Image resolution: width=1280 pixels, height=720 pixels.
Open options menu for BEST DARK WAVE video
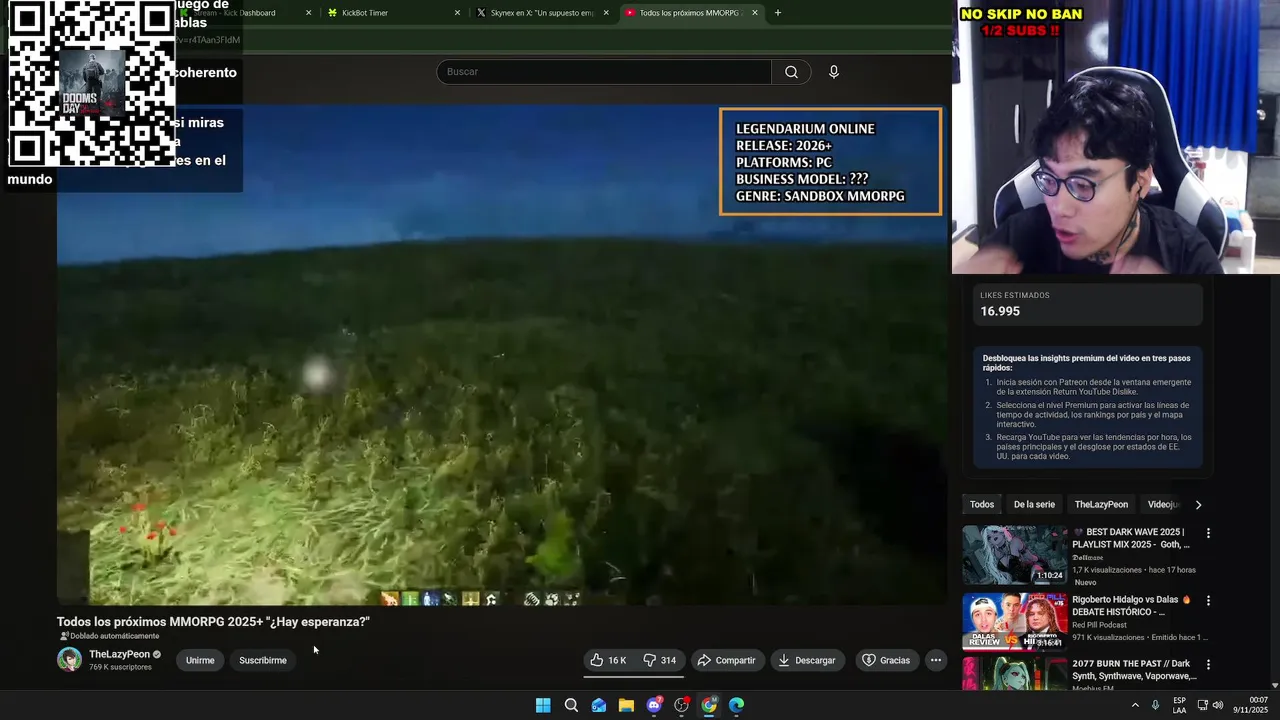pyautogui.click(x=1208, y=533)
